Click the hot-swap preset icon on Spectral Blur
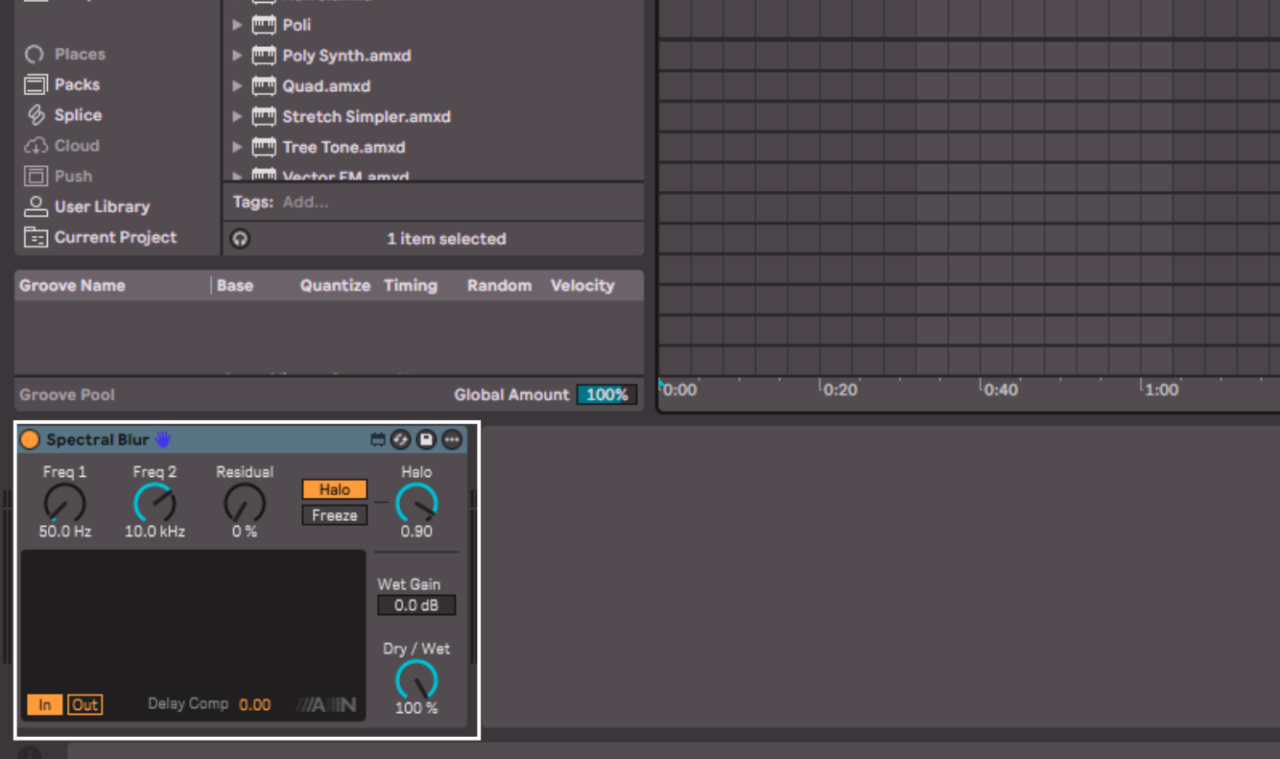1280x759 pixels. (x=401, y=440)
